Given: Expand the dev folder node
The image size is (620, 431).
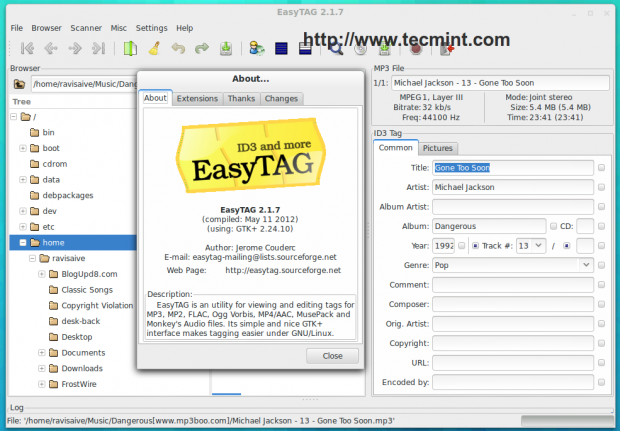Looking at the screenshot, I should [x=23, y=211].
